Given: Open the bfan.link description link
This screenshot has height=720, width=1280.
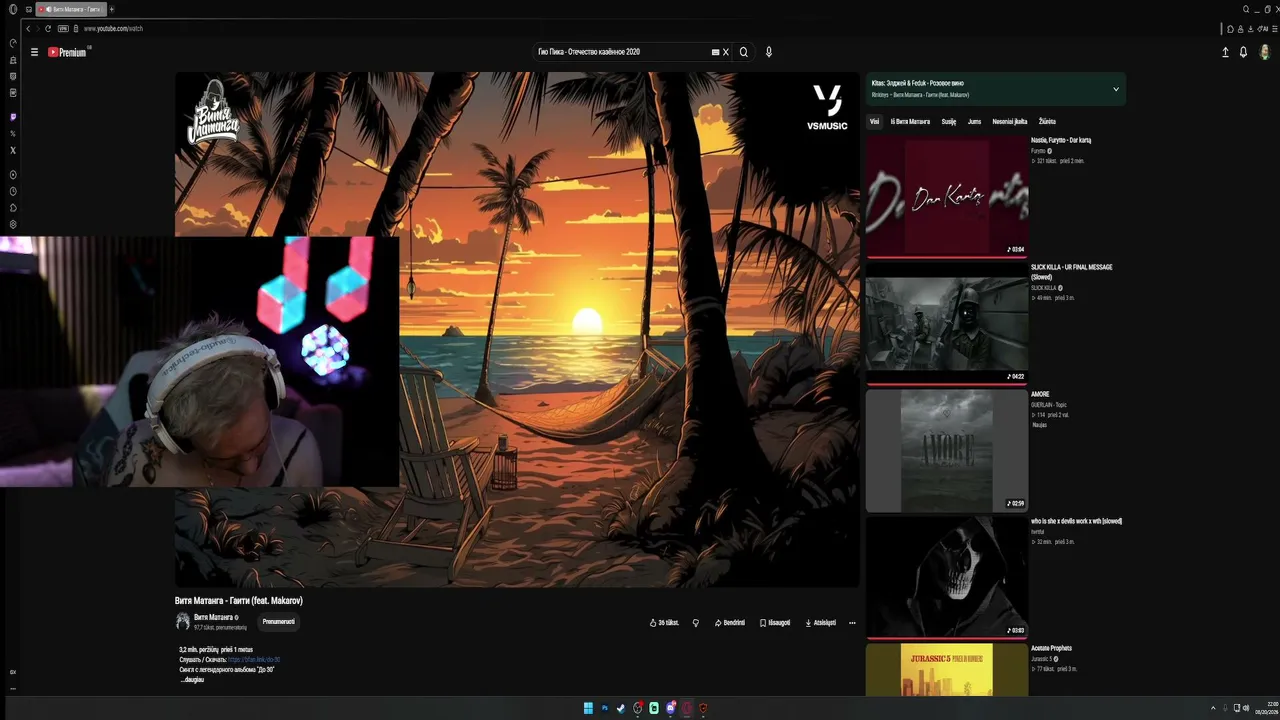Looking at the screenshot, I should pyautogui.click(x=254, y=660).
